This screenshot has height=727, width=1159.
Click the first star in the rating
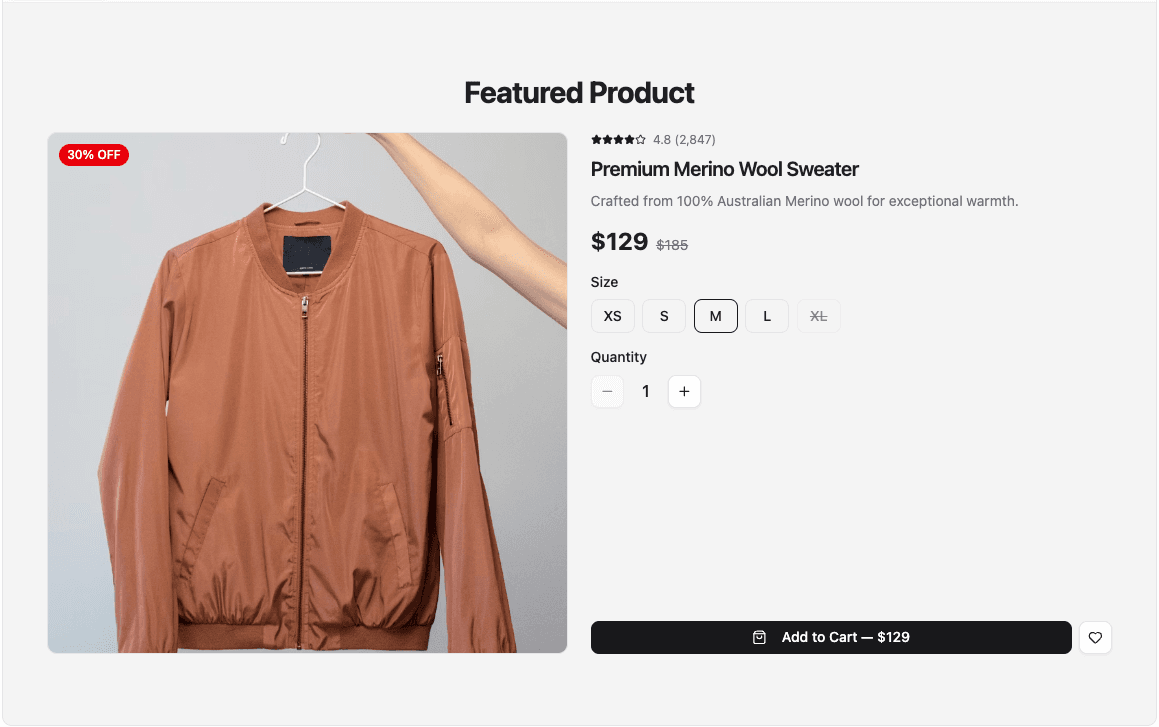point(596,139)
